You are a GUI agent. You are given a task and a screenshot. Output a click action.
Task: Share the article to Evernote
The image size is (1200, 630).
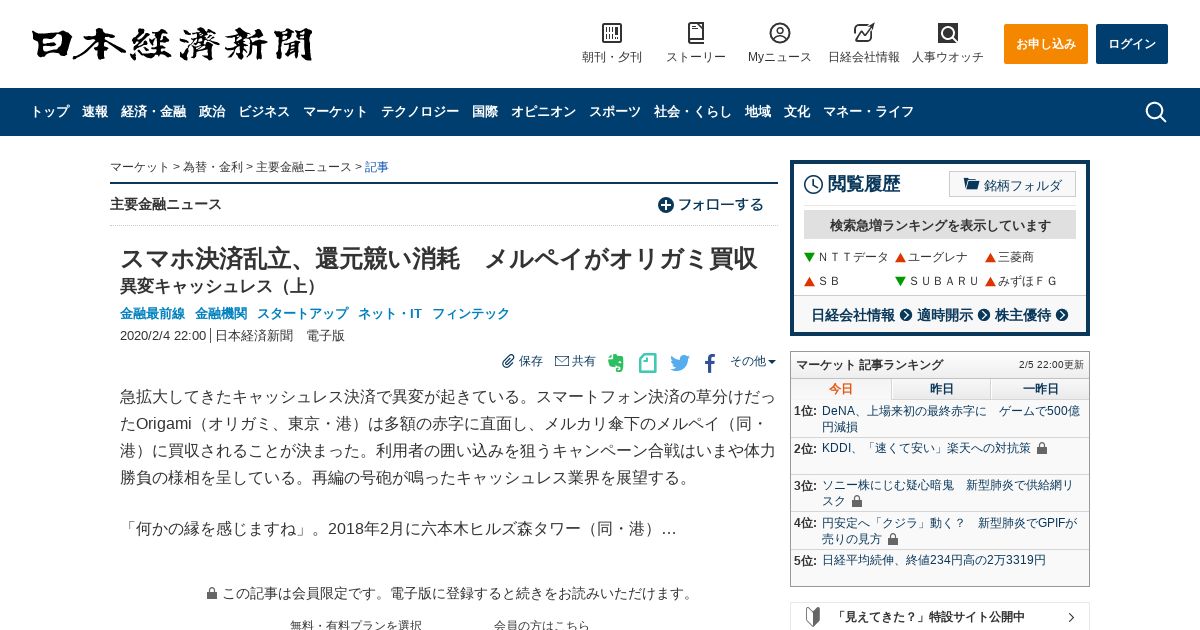tap(616, 363)
